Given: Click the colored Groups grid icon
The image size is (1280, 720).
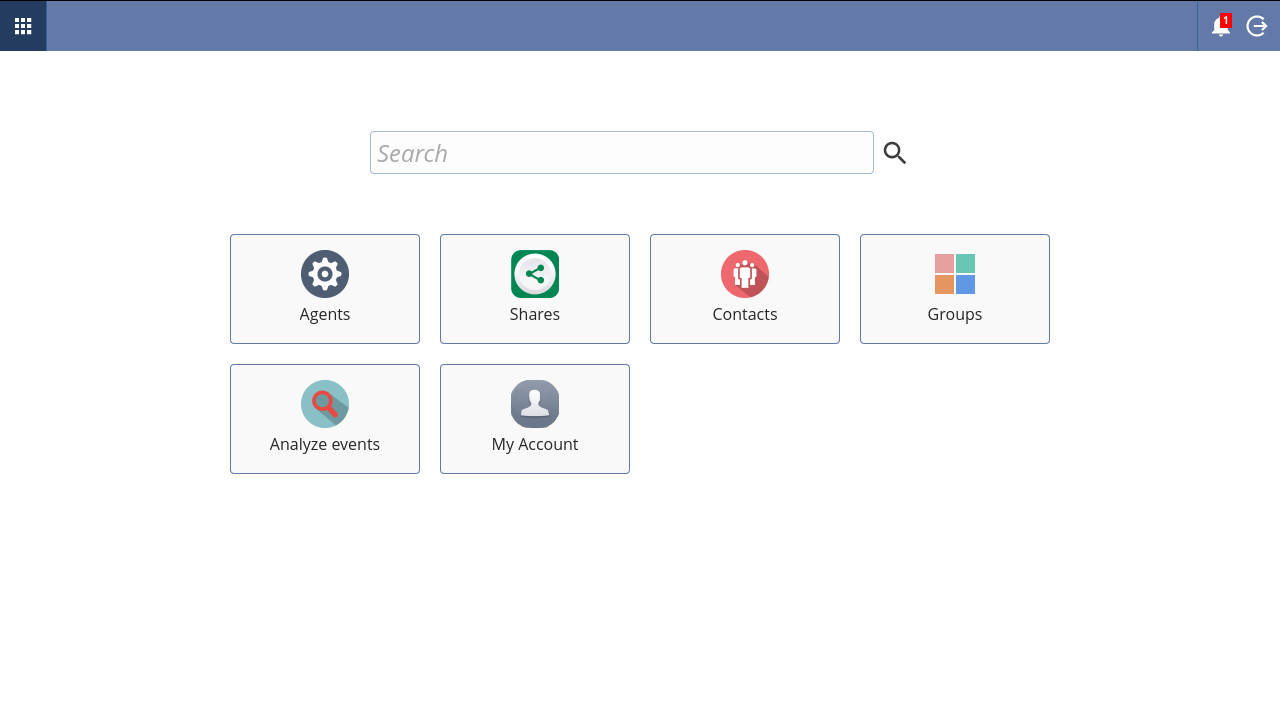Looking at the screenshot, I should (x=954, y=273).
